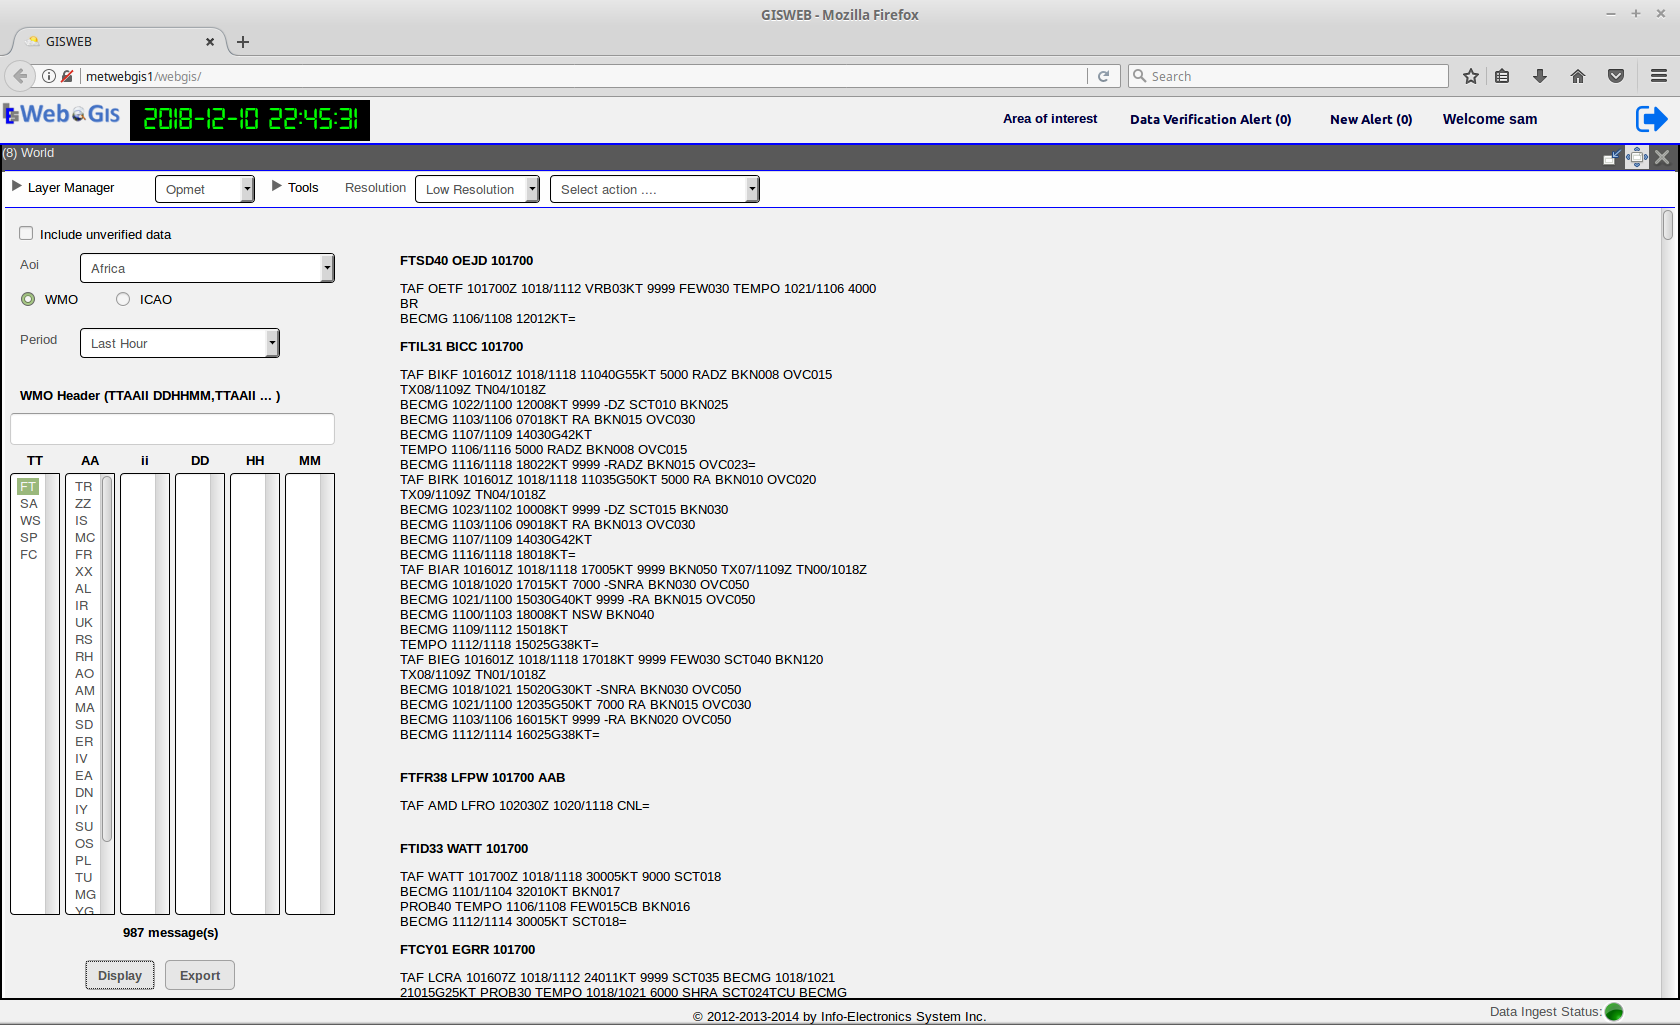Select WS in the TT list
The width and height of the screenshot is (1680, 1025).
click(x=30, y=520)
